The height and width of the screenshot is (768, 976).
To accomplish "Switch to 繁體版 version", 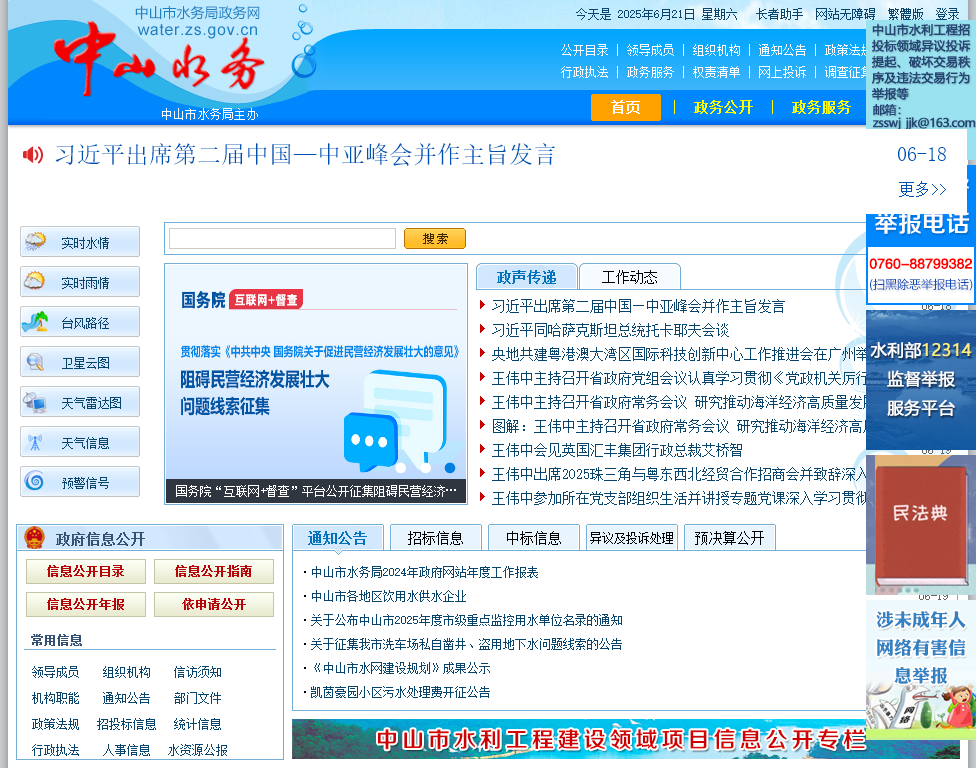I will click(905, 14).
